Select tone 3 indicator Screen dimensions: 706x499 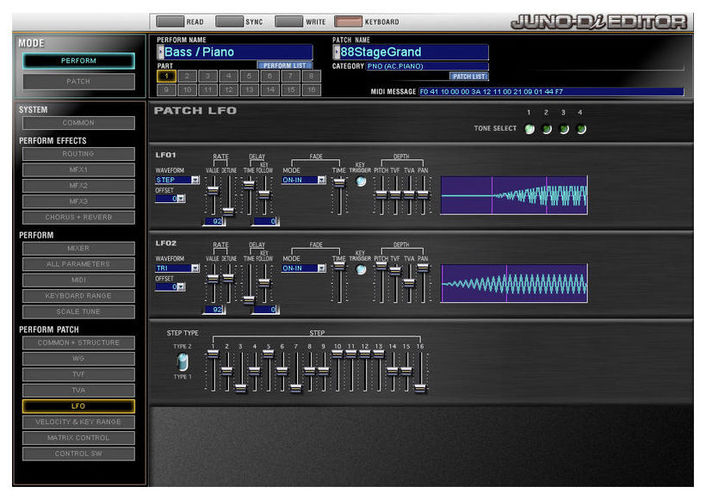564,129
